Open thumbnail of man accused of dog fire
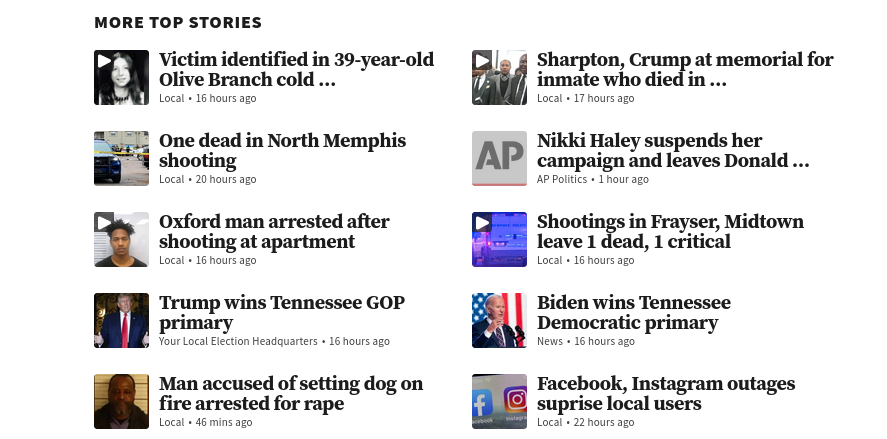 (x=121, y=401)
